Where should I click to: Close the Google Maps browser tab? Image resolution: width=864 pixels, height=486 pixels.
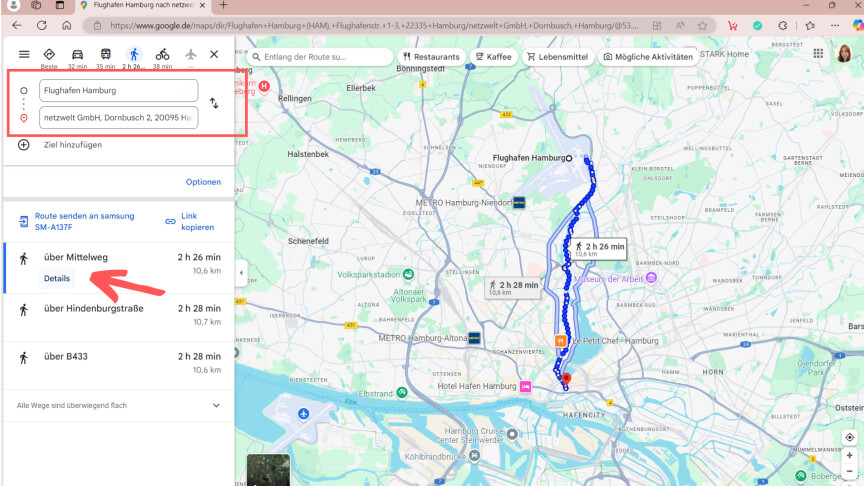(x=202, y=6)
